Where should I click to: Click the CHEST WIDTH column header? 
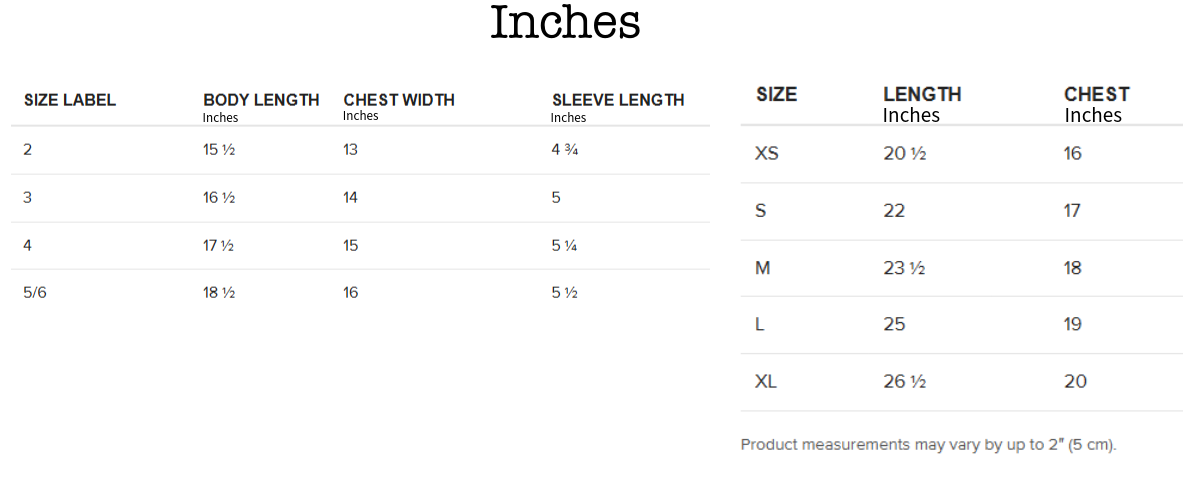tap(399, 100)
